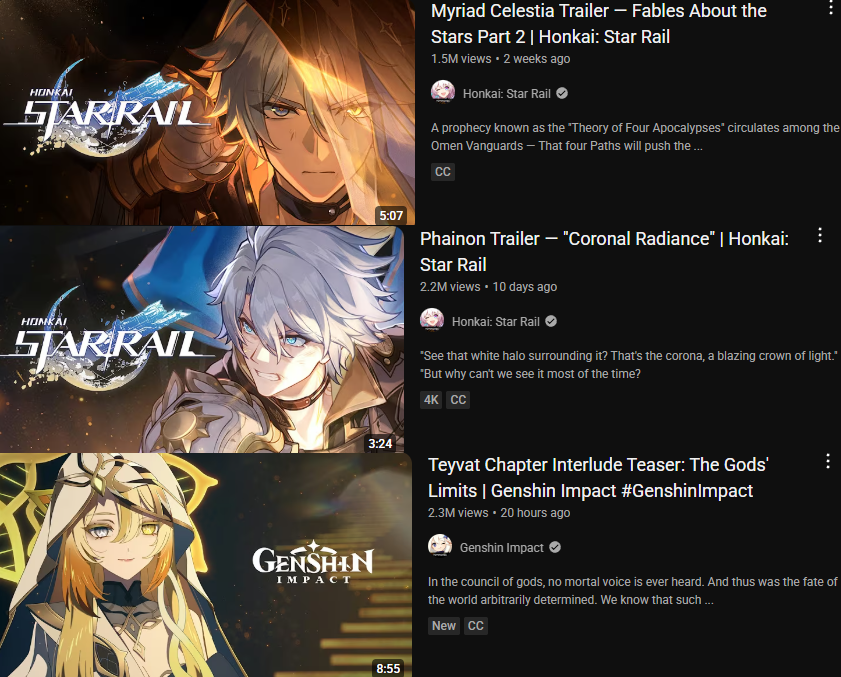Viewport: 841px width, 677px height.
Task: Open the Genshin Impact channel name link
Action: tap(501, 548)
